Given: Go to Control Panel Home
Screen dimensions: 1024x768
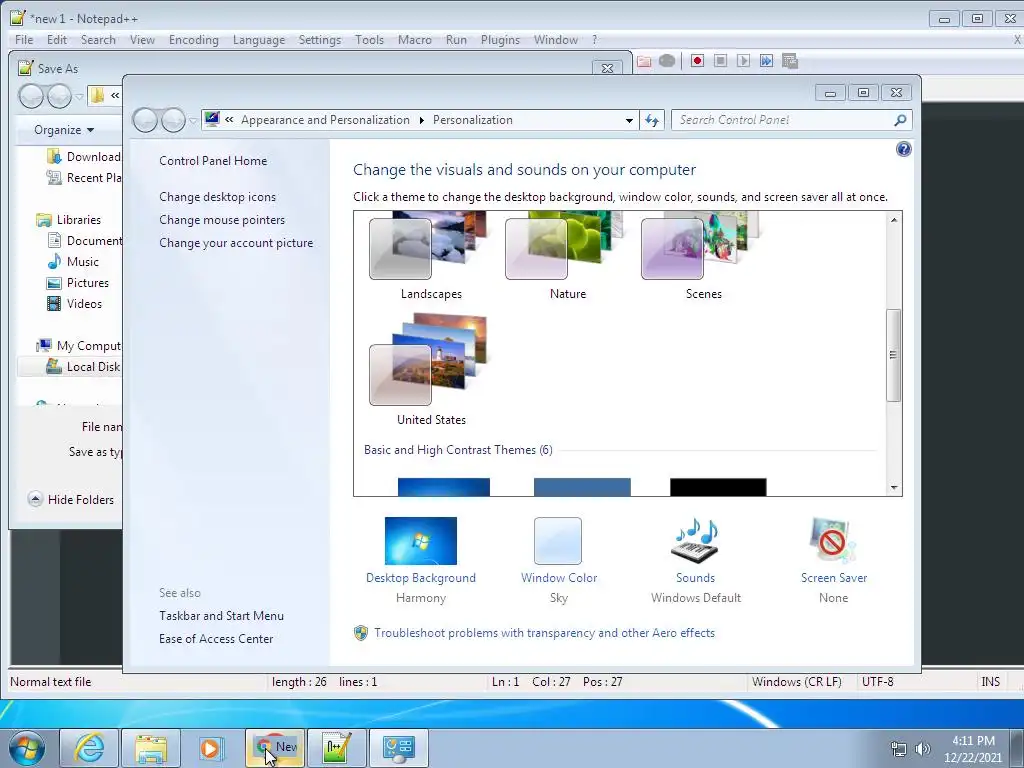Looking at the screenshot, I should (213, 161).
